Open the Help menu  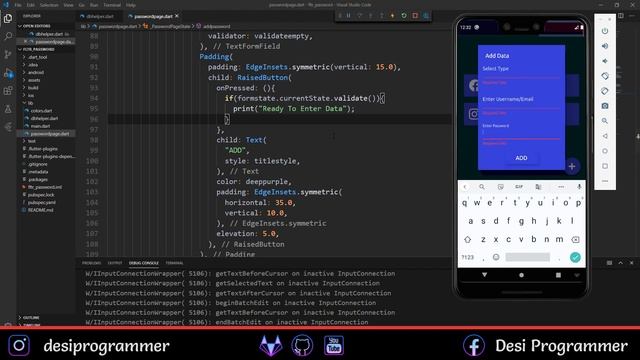click(x=131, y=5)
